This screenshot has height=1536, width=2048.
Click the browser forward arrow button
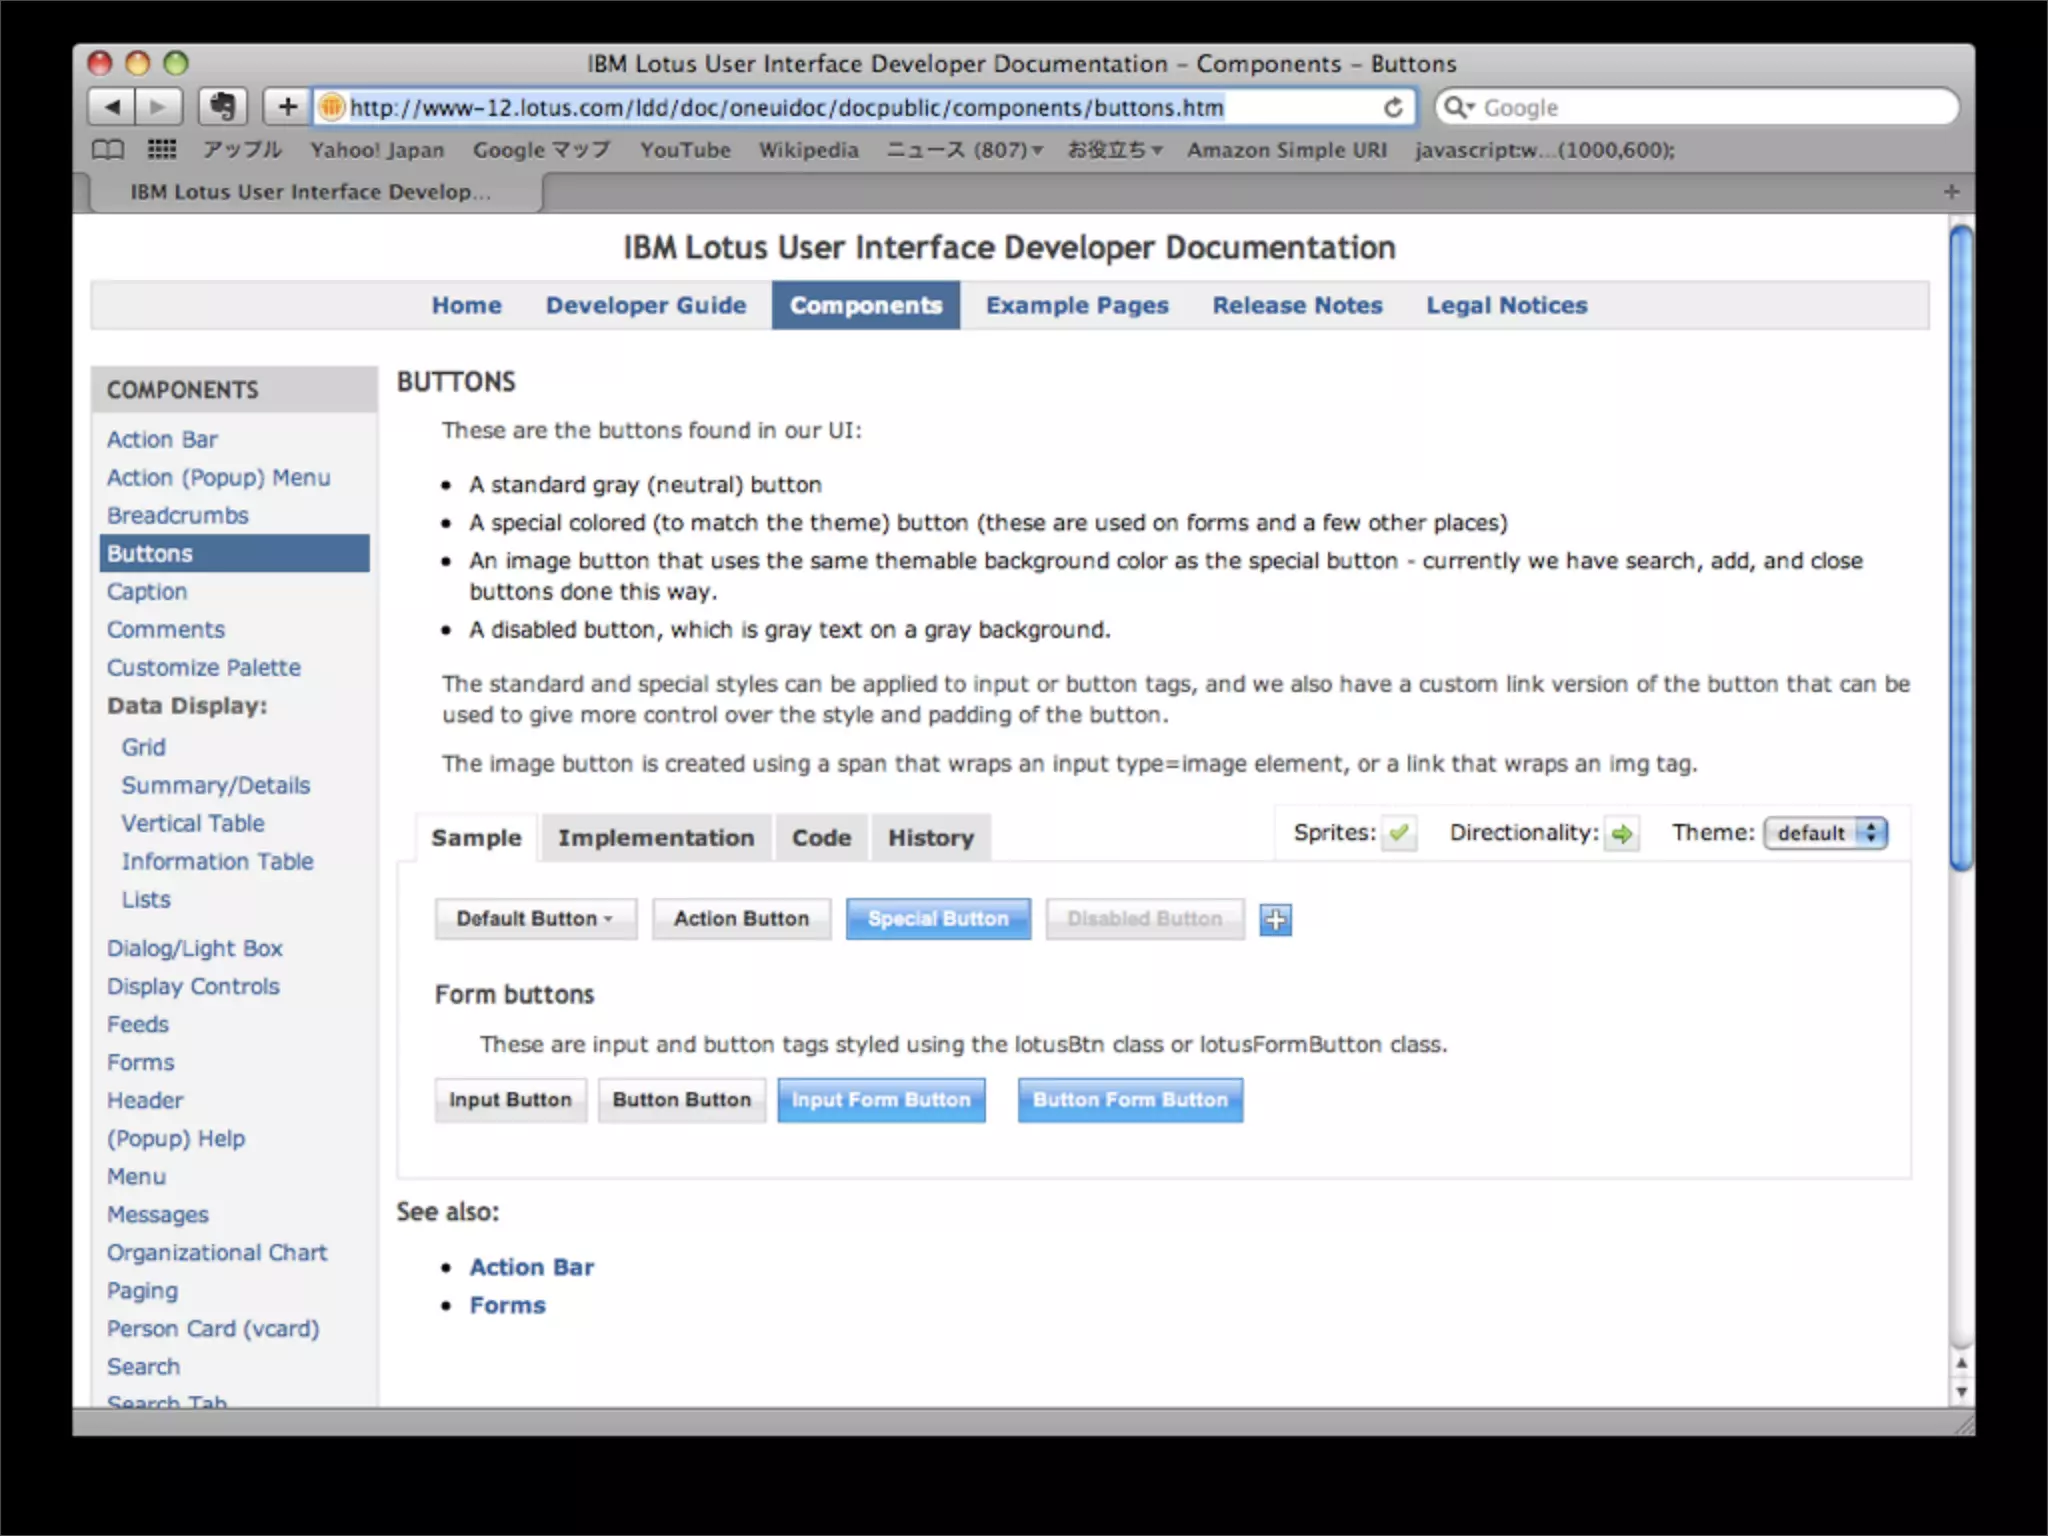[158, 106]
